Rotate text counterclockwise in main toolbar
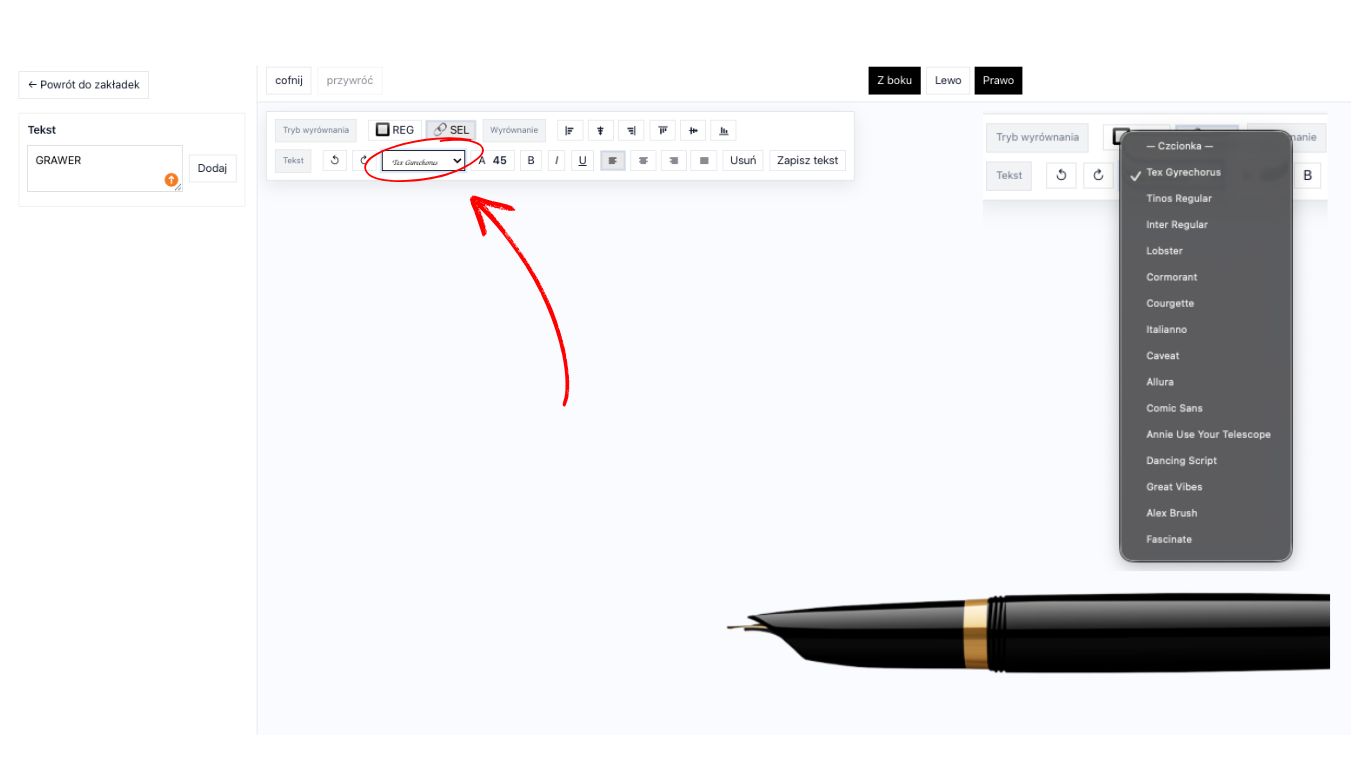The height and width of the screenshot is (768, 1366). coord(335,160)
